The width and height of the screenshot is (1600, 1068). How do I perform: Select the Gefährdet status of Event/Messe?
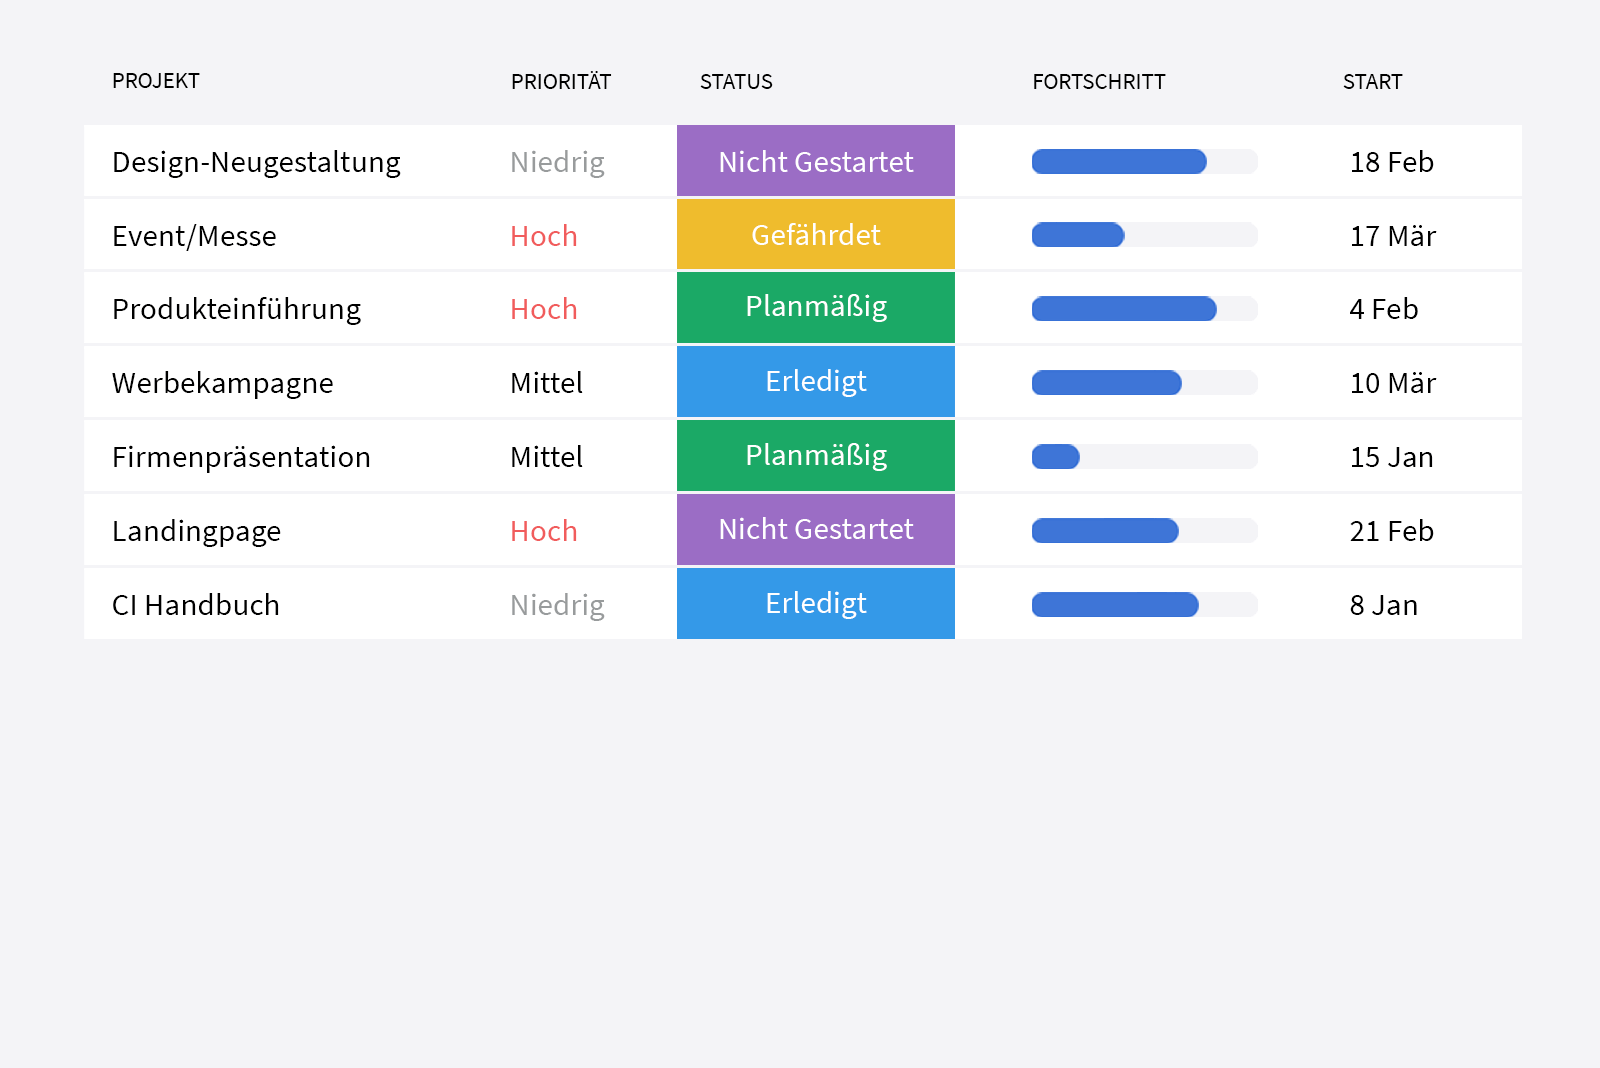tap(815, 235)
